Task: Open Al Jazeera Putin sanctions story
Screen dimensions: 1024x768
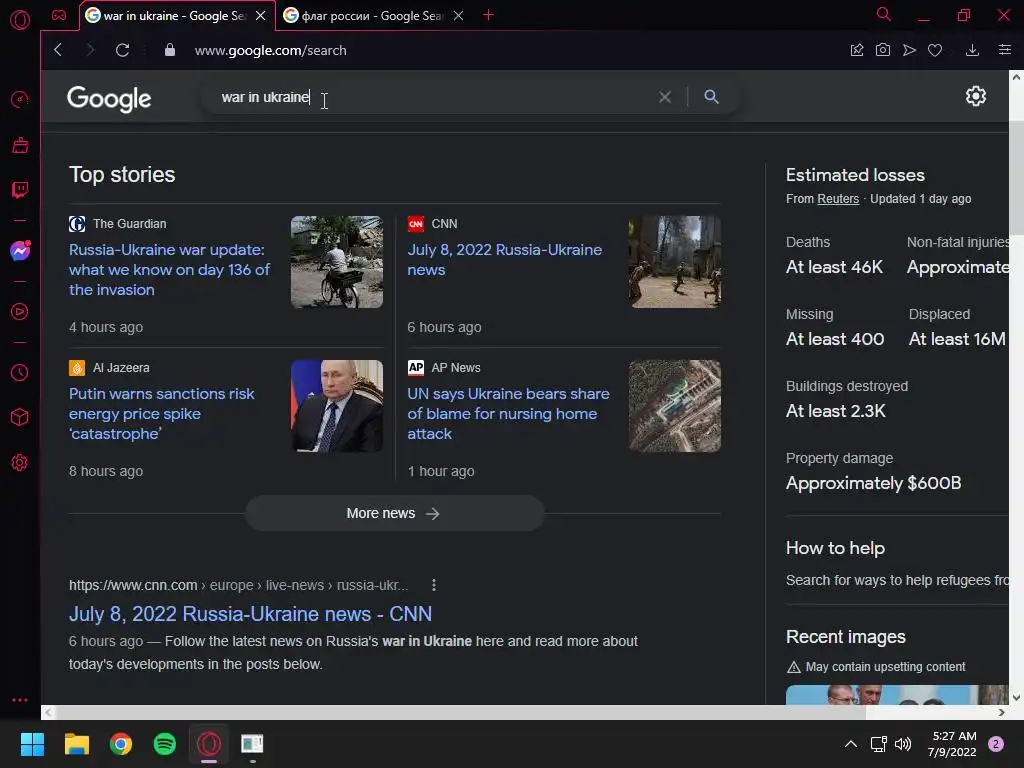Action: tap(161, 413)
